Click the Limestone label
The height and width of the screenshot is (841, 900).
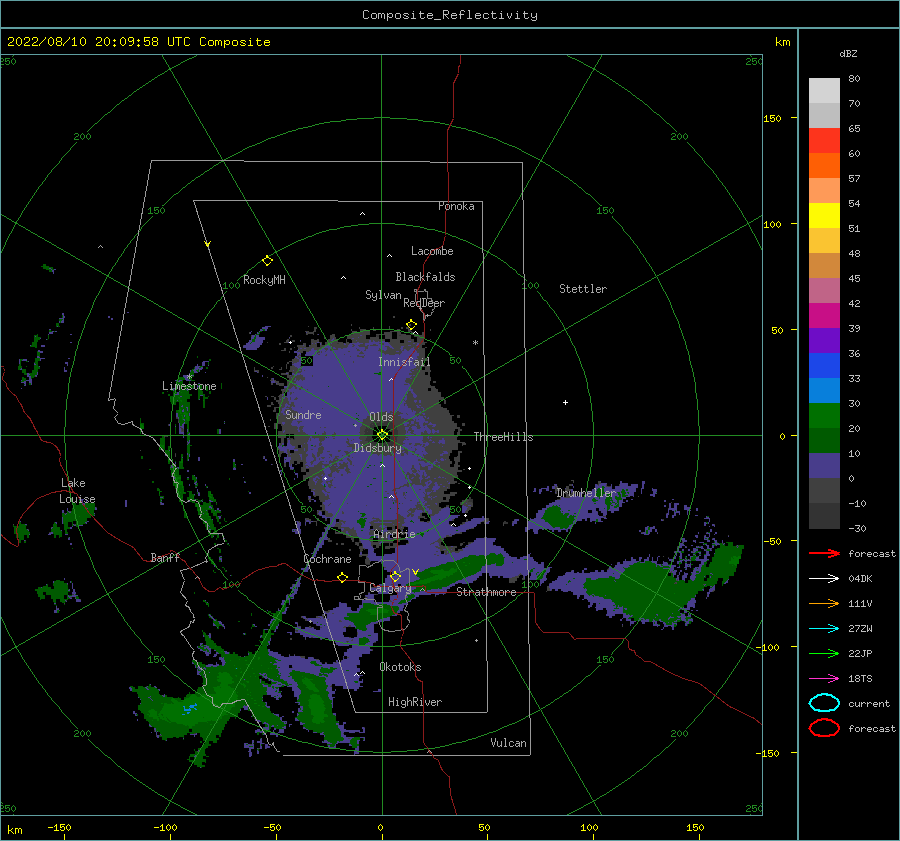point(189,386)
